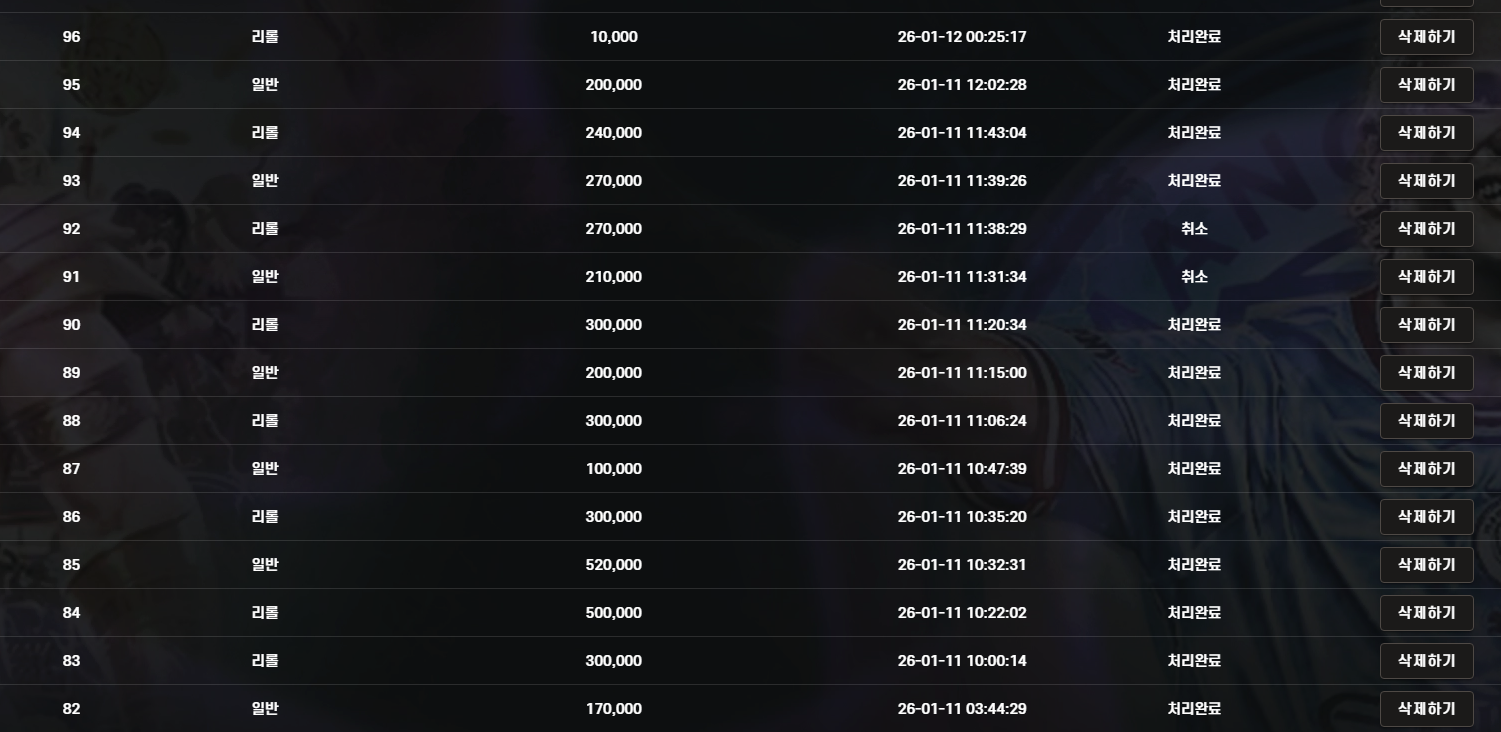Delete entry number 95
Image resolution: width=1501 pixels, height=732 pixels.
pyautogui.click(x=1426, y=85)
